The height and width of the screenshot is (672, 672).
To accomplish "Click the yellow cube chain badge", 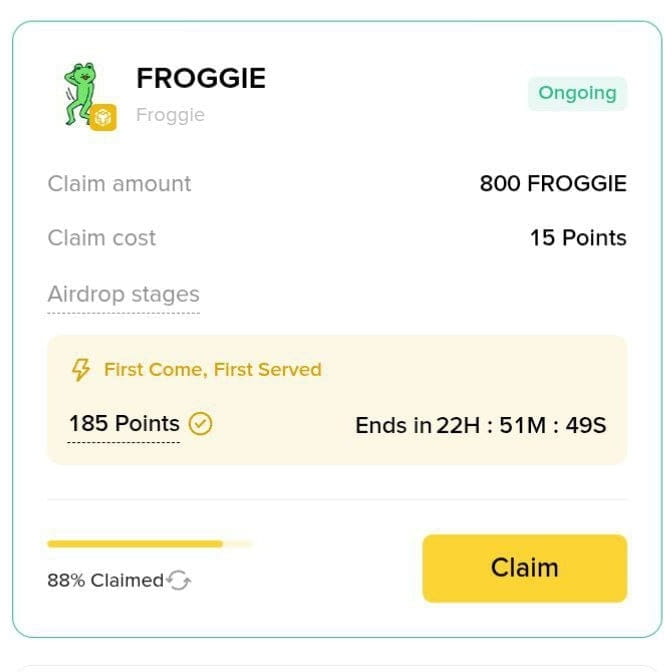I will click(x=103, y=118).
